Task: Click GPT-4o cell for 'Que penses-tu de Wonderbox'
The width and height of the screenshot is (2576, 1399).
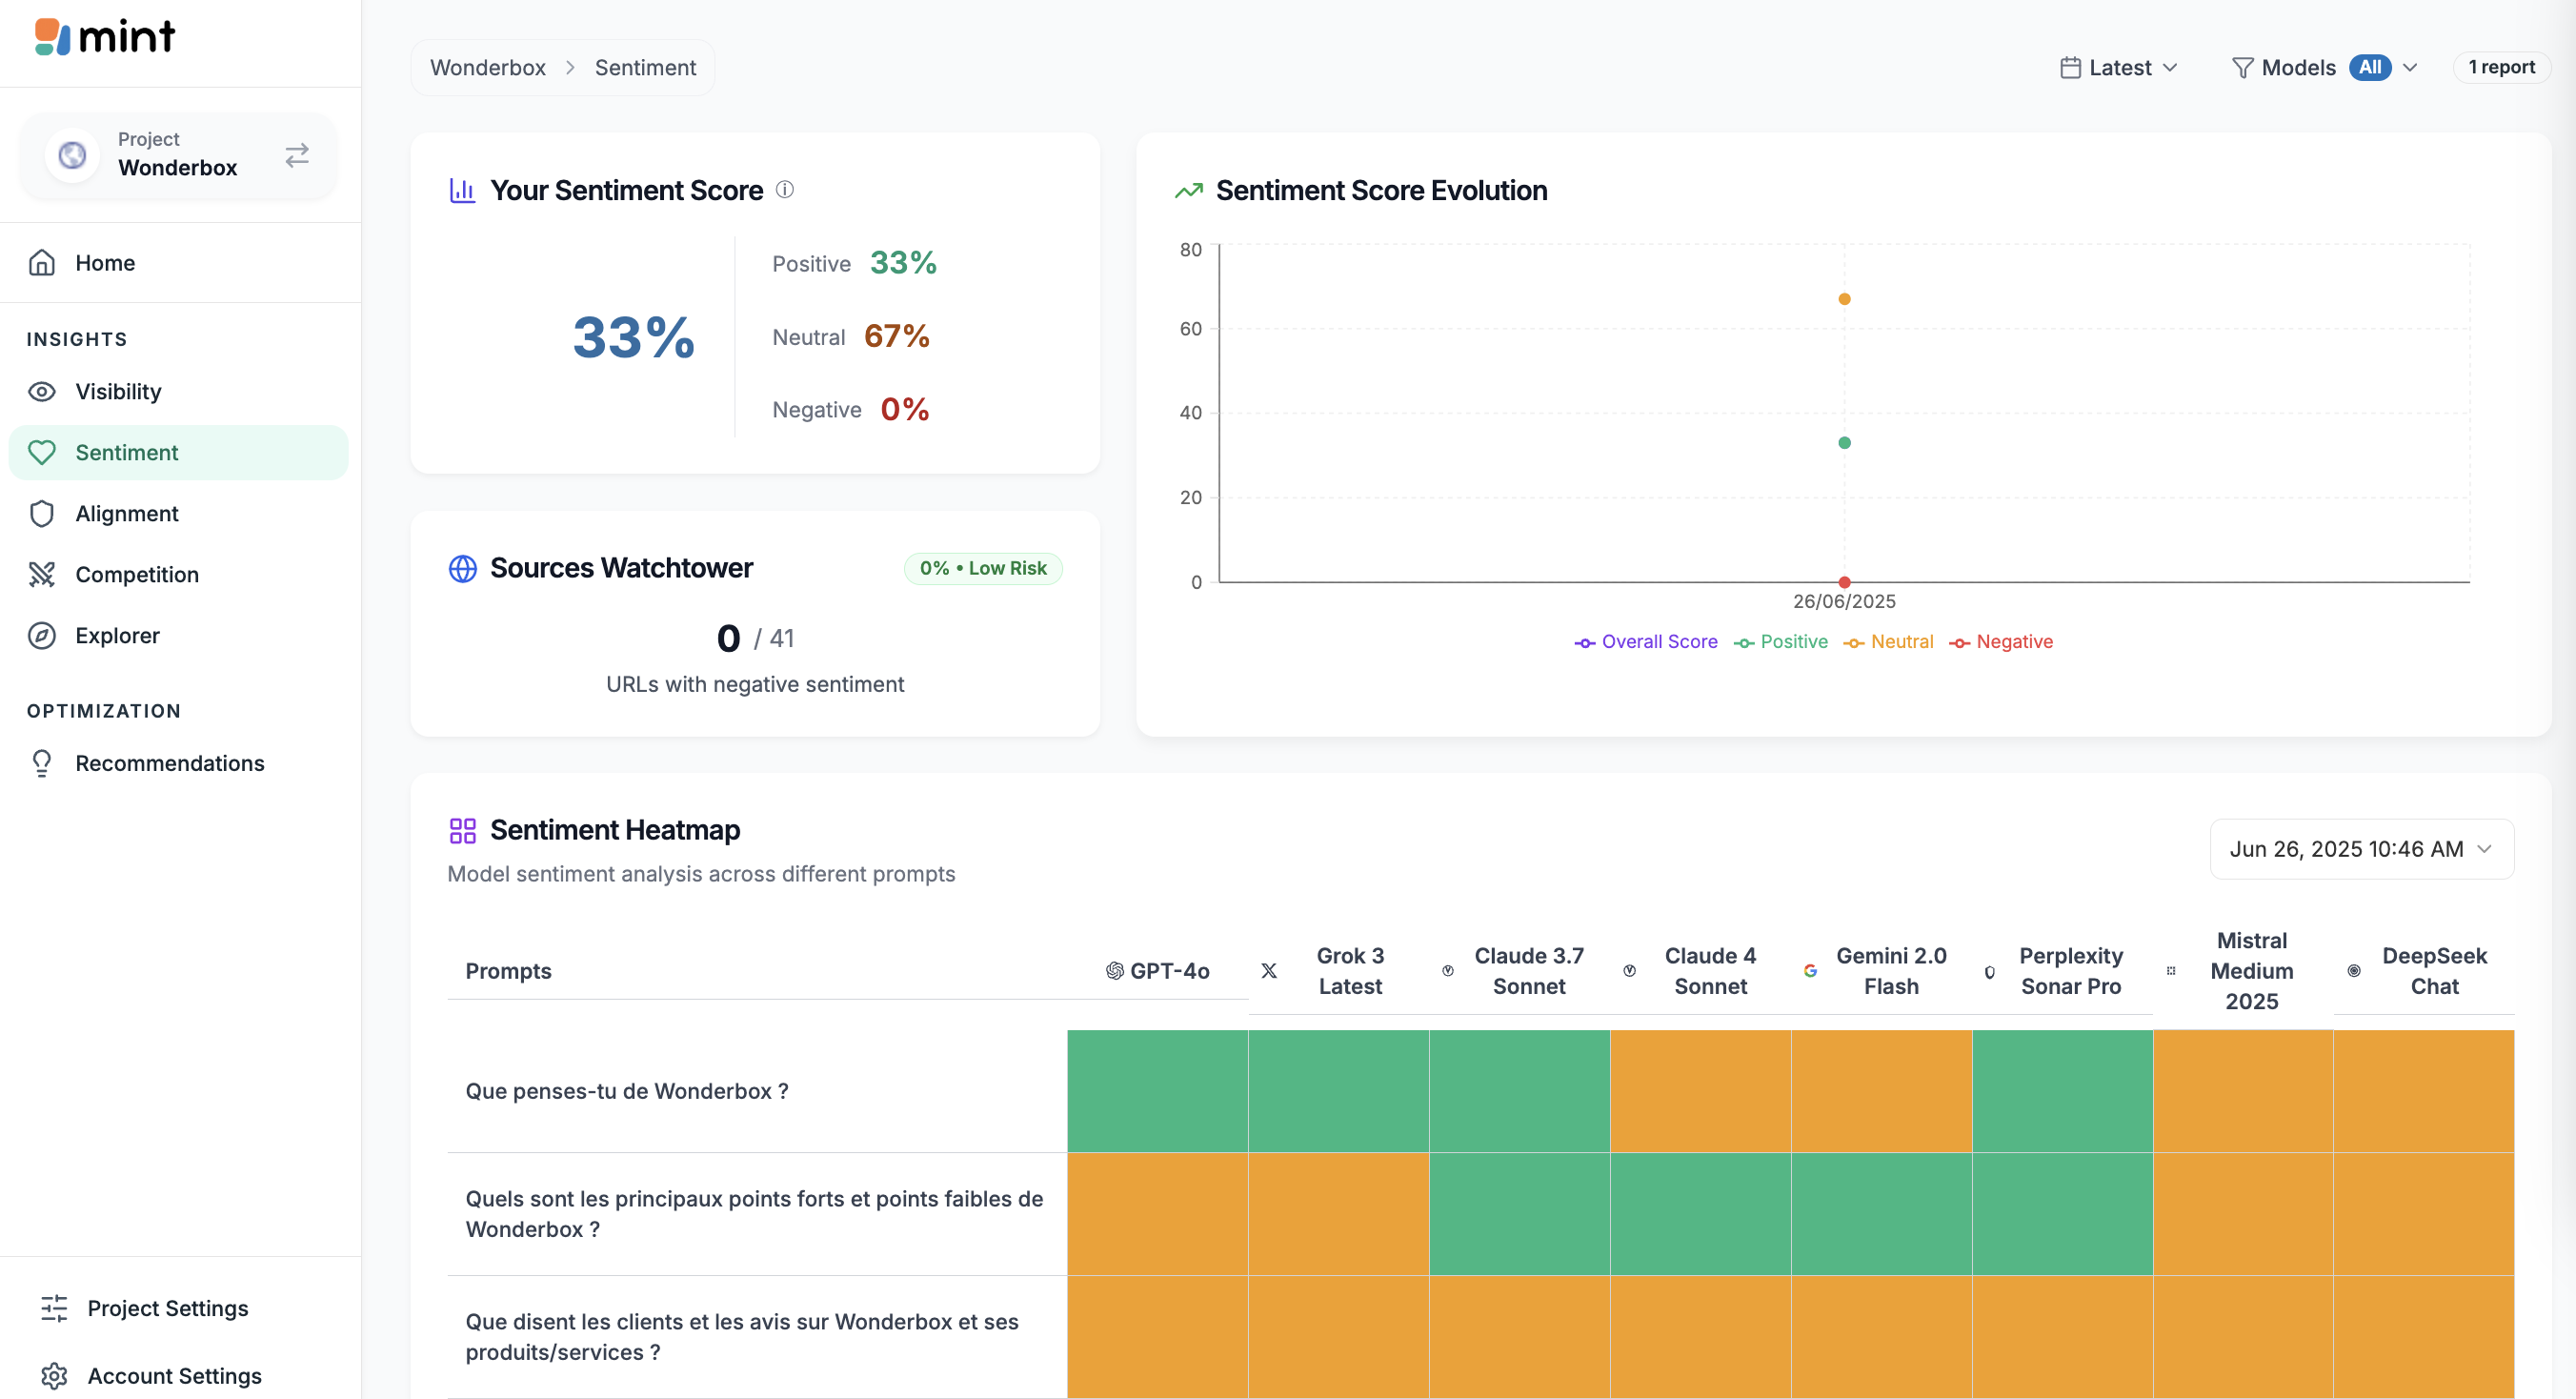Action: tap(1158, 1091)
